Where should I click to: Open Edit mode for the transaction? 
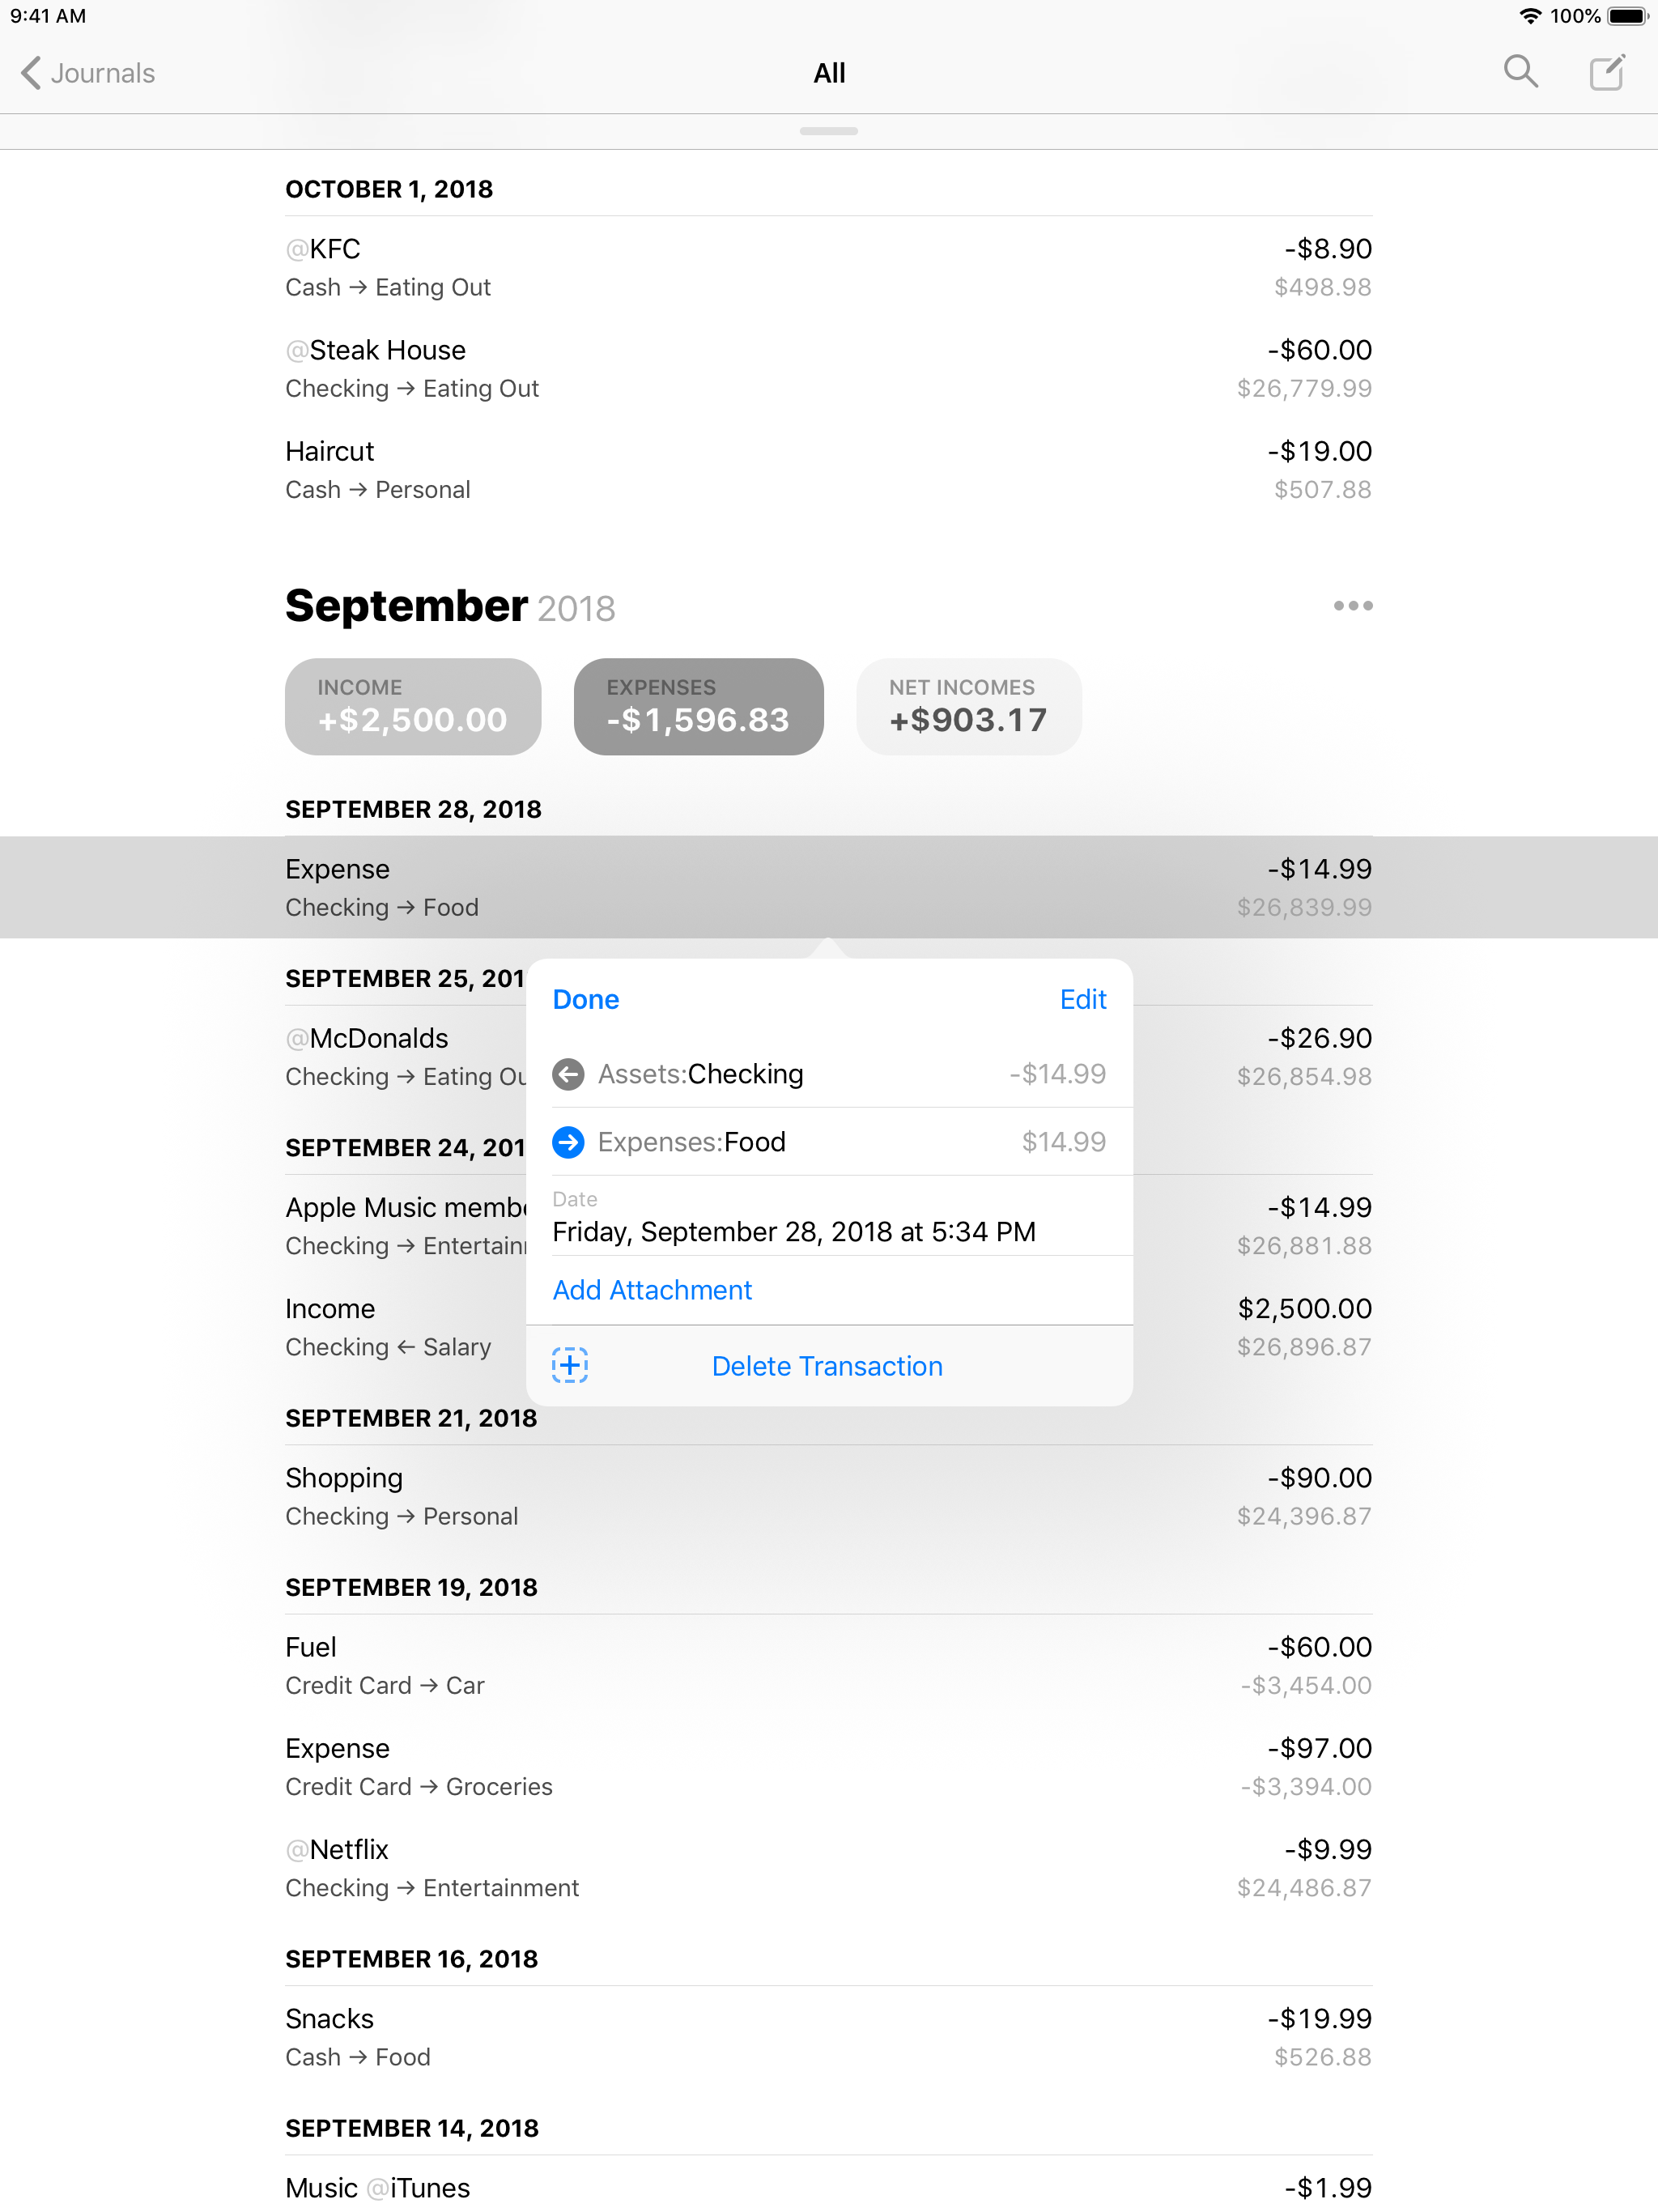(x=1083, y=999)
